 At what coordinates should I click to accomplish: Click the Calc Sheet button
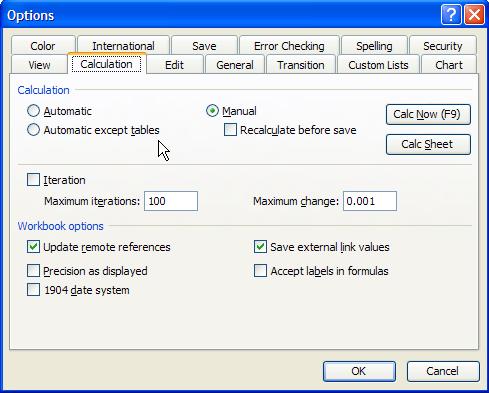click(x=428, y=145)
